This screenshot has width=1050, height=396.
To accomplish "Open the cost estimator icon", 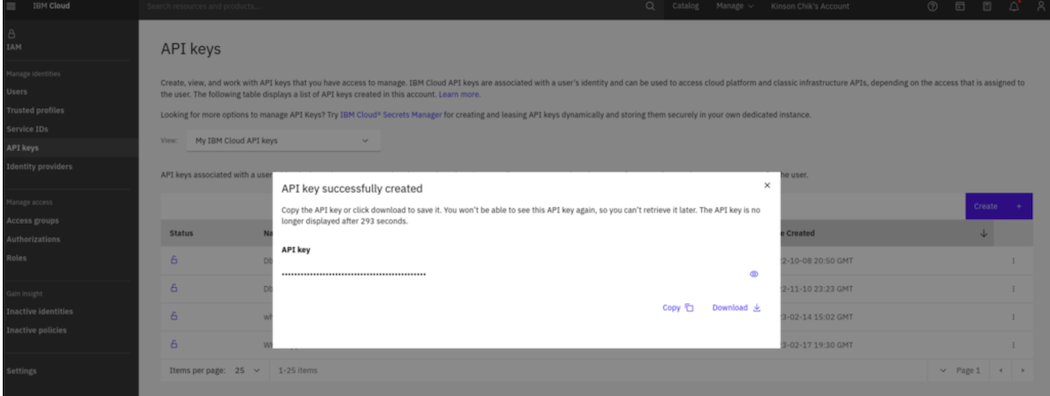I will [x=986, y=6].
